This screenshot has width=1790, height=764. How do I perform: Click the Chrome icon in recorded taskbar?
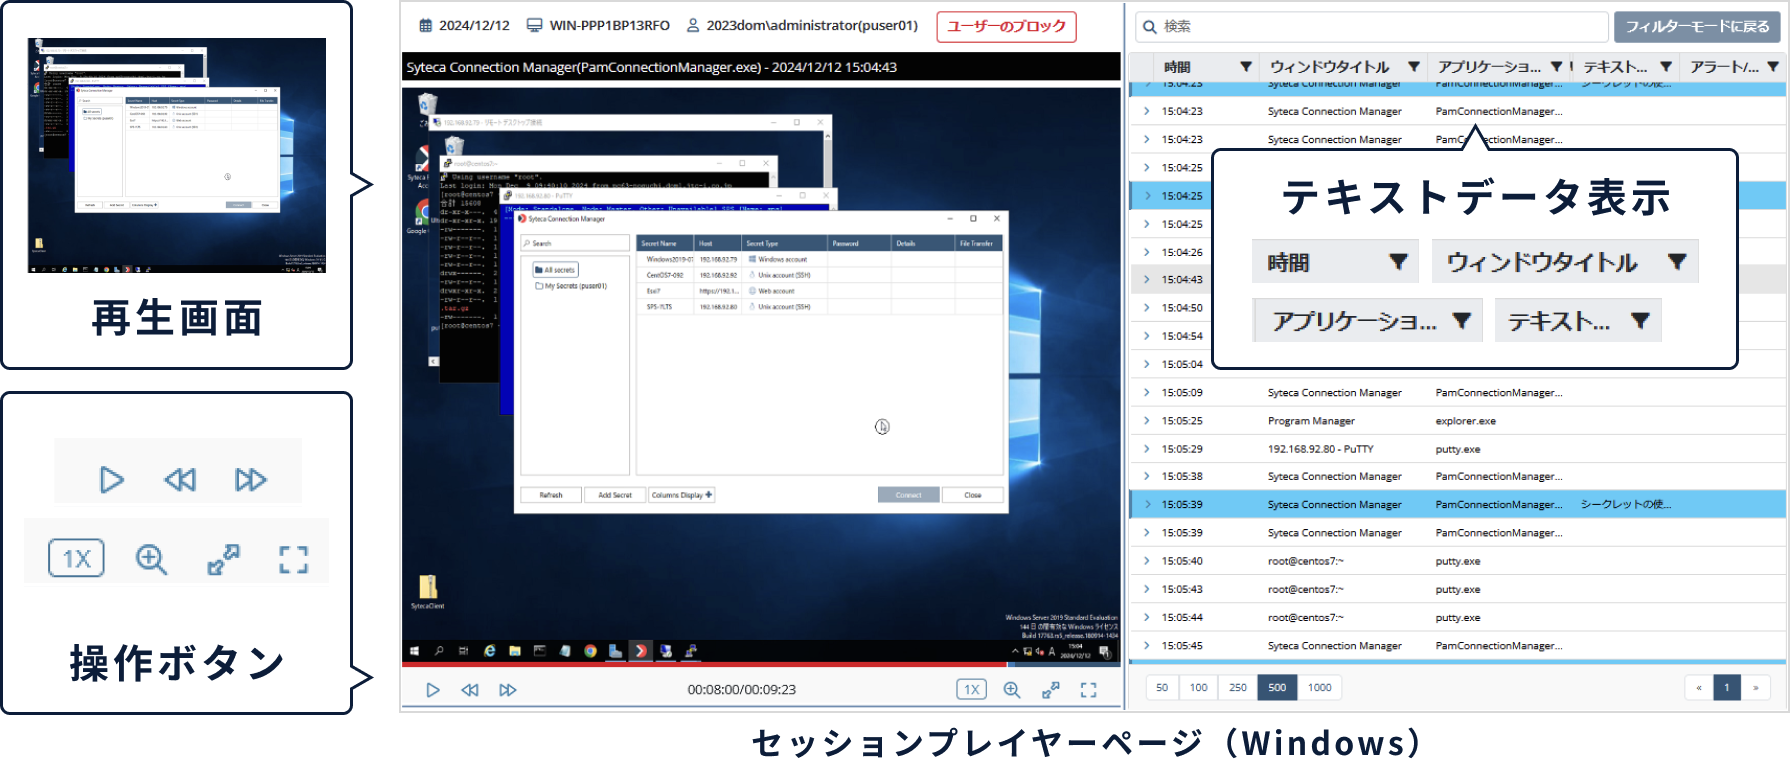(x=591, y=651)
